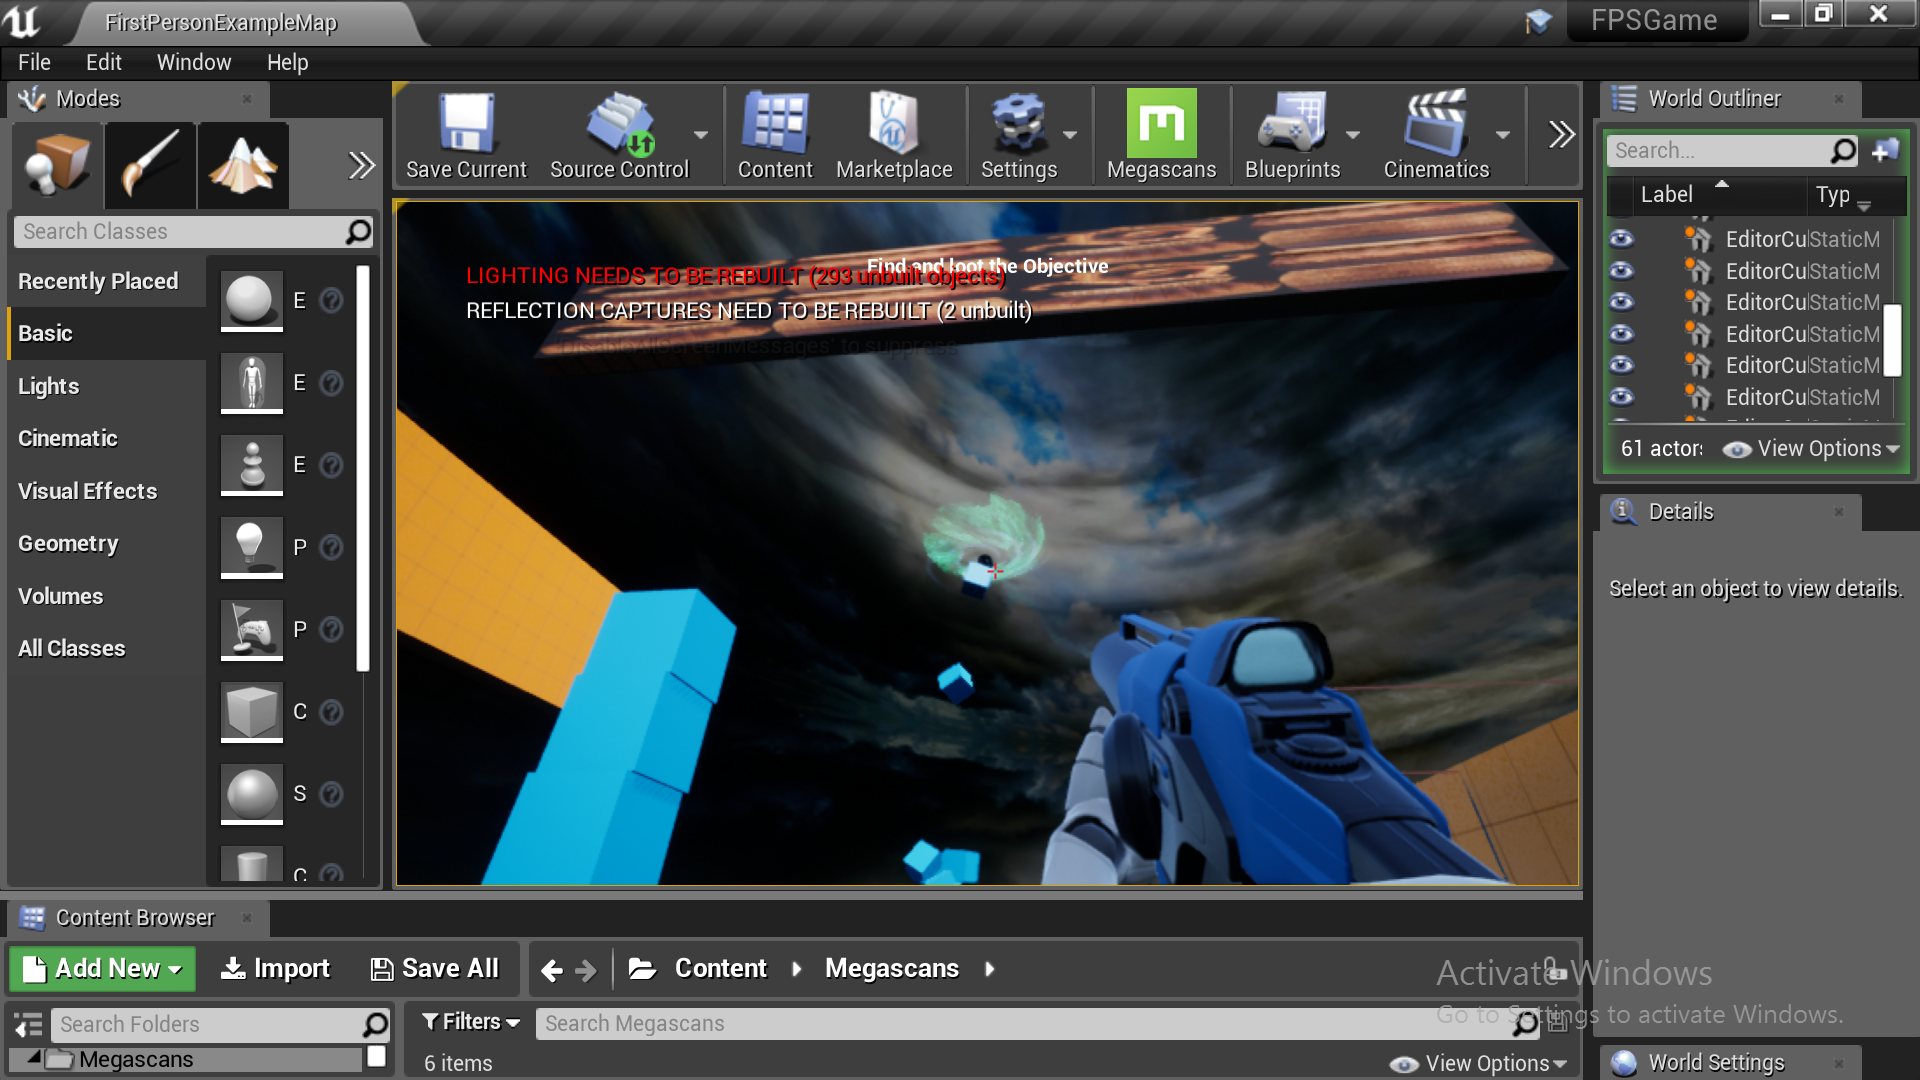1920x1080 pixels.
Task: Toggle the sources panel icon in Content Browser
Action: 28,1025
